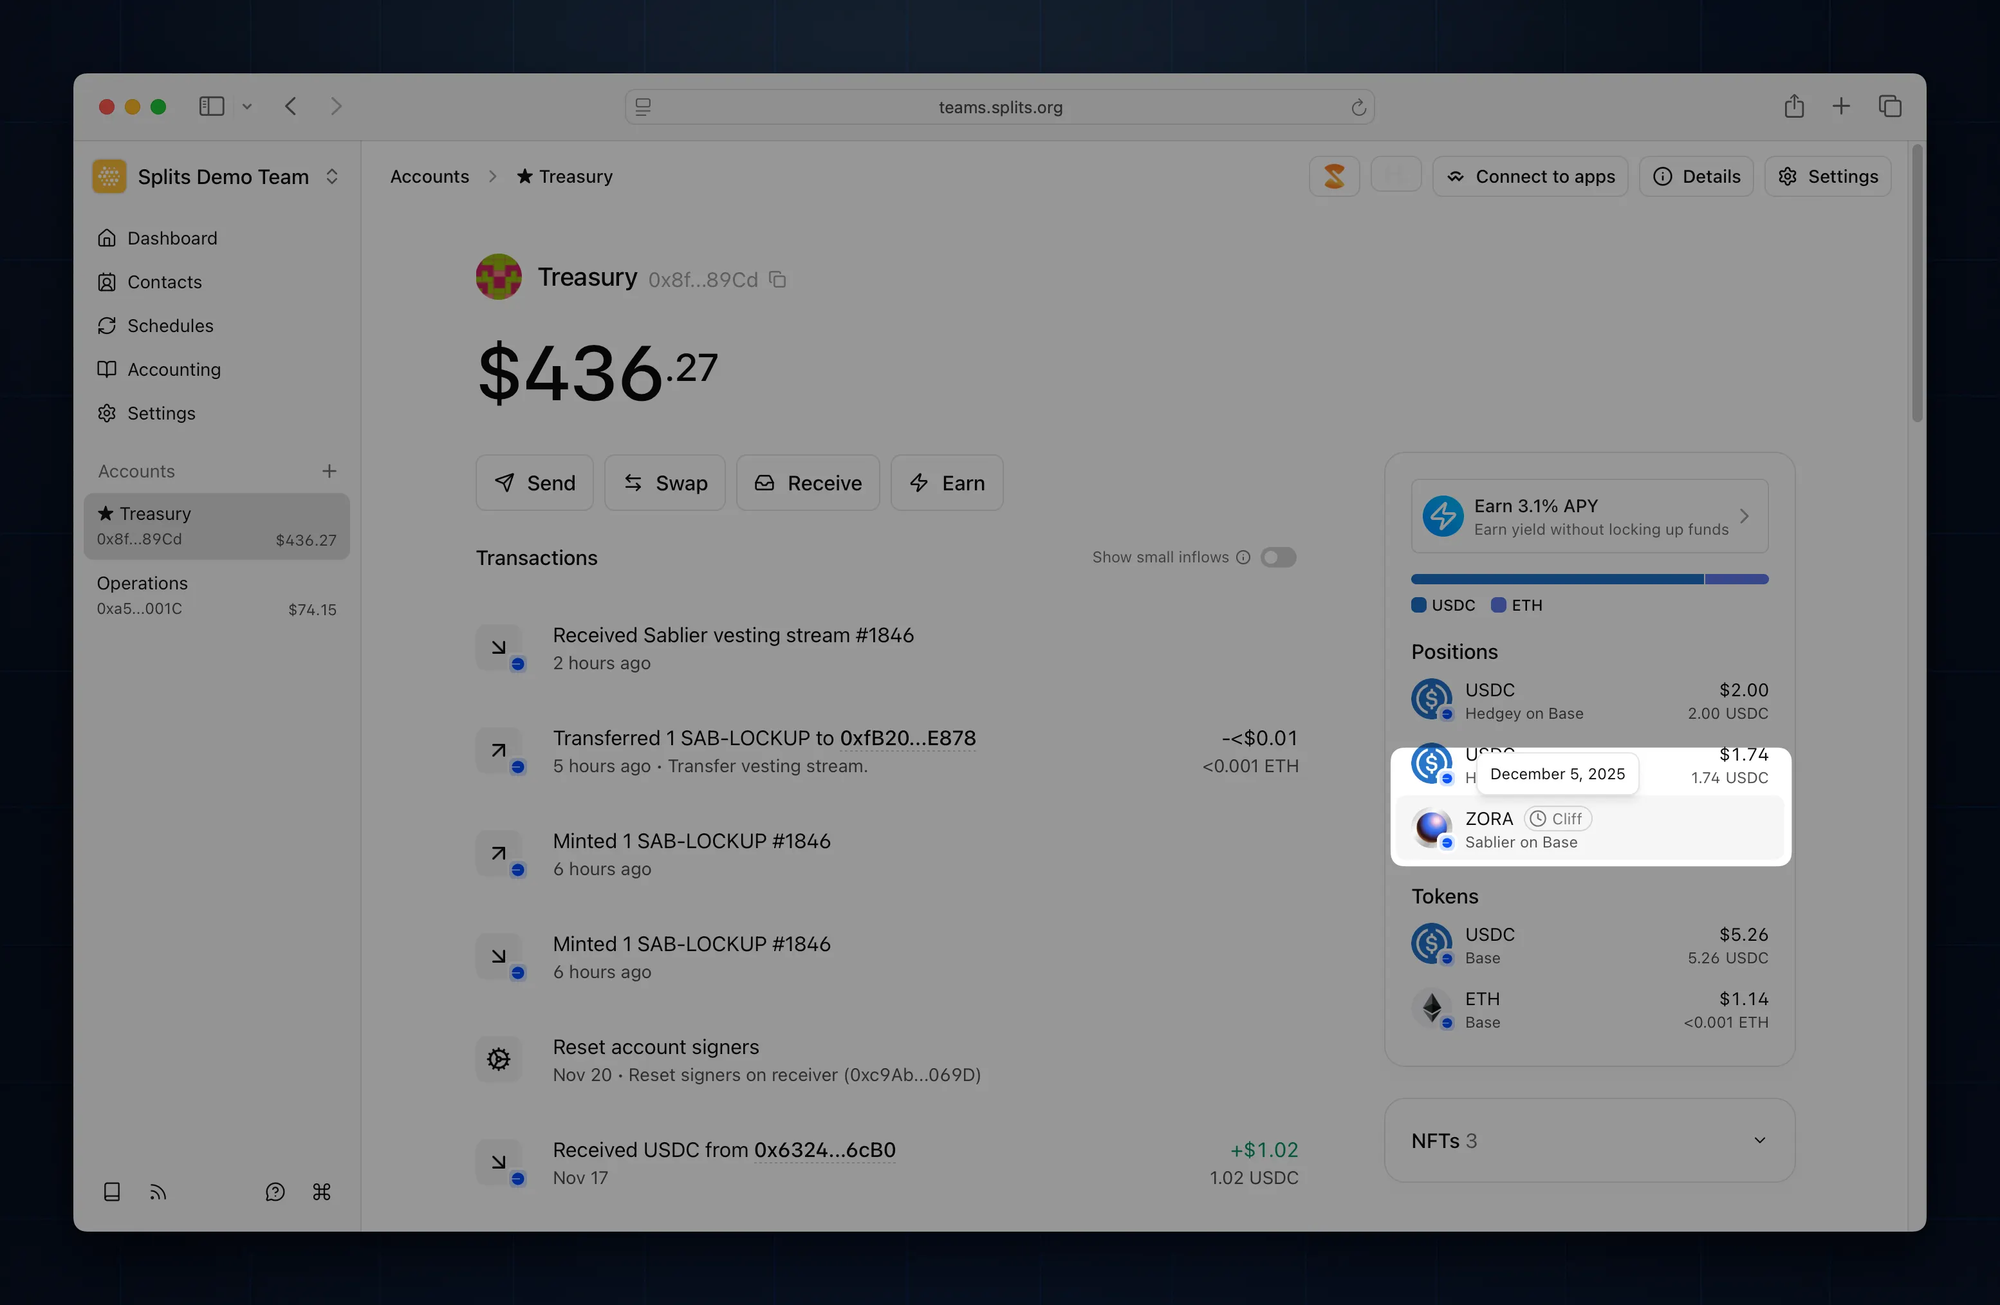Click the Connect to apps button
This screenshot has height=1305, width=2000.
(x=1530, y=176)
